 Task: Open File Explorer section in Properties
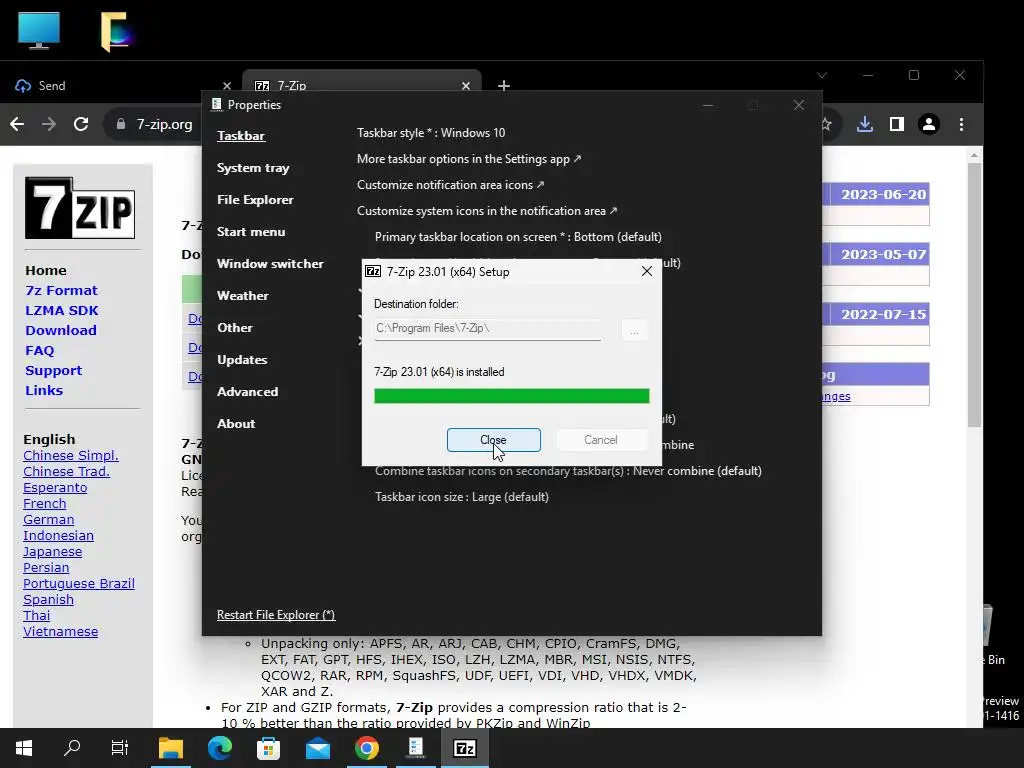pyautogui.click(x=255, y=200)
